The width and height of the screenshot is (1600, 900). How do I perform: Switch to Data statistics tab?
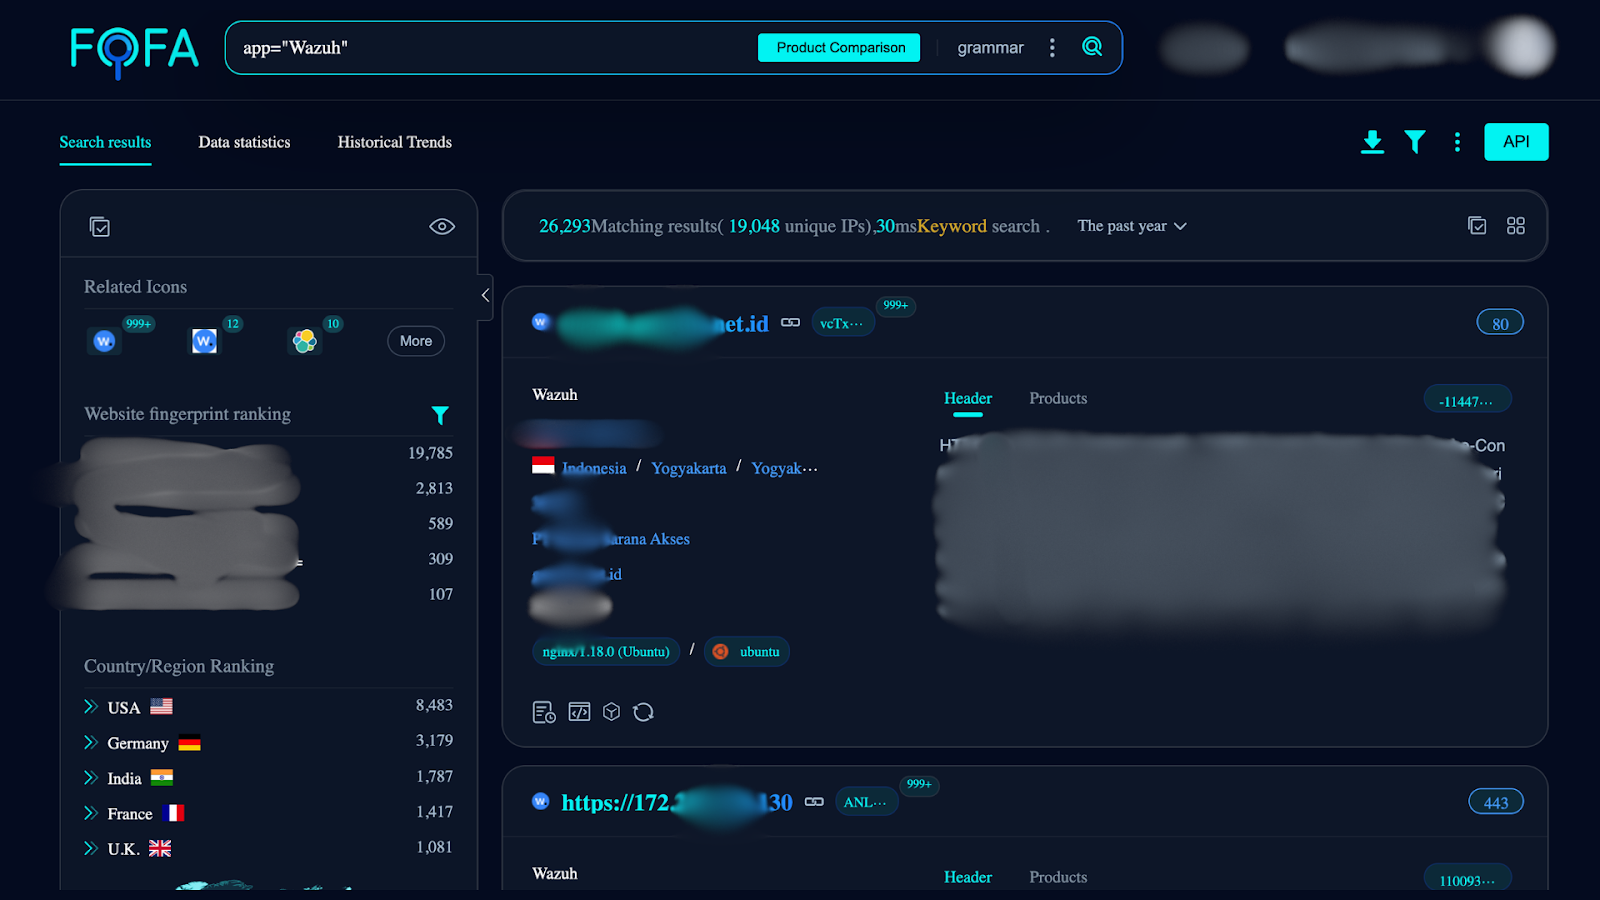point(244,142)
